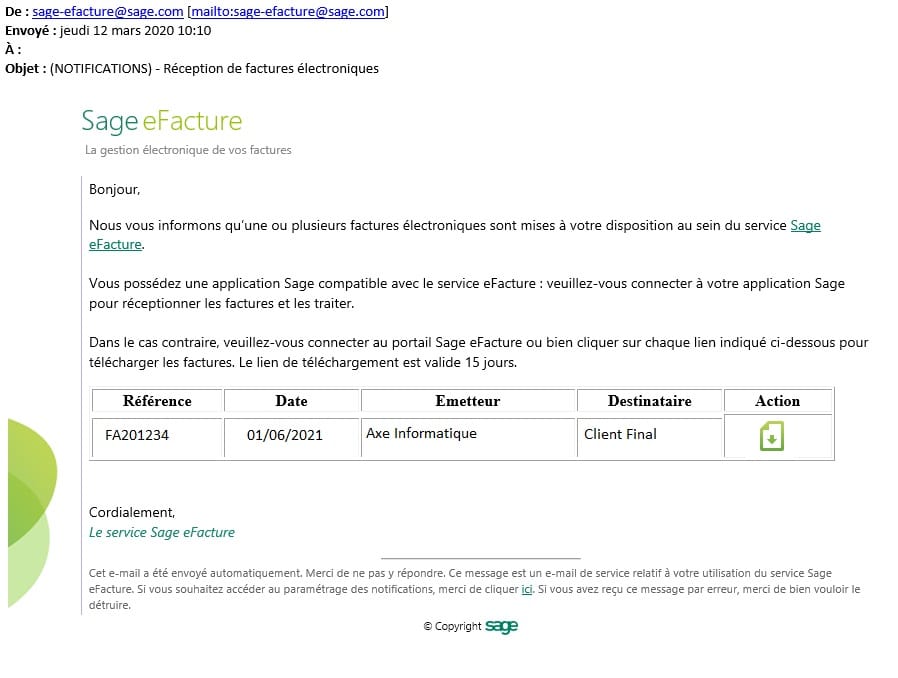
Task: Click the Sage eFacture logo header
Action: point(162,122)
